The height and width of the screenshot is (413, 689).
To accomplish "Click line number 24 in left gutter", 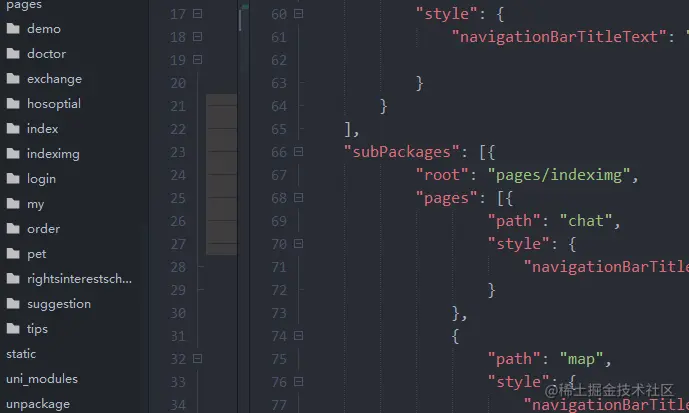I will (178, 175).
